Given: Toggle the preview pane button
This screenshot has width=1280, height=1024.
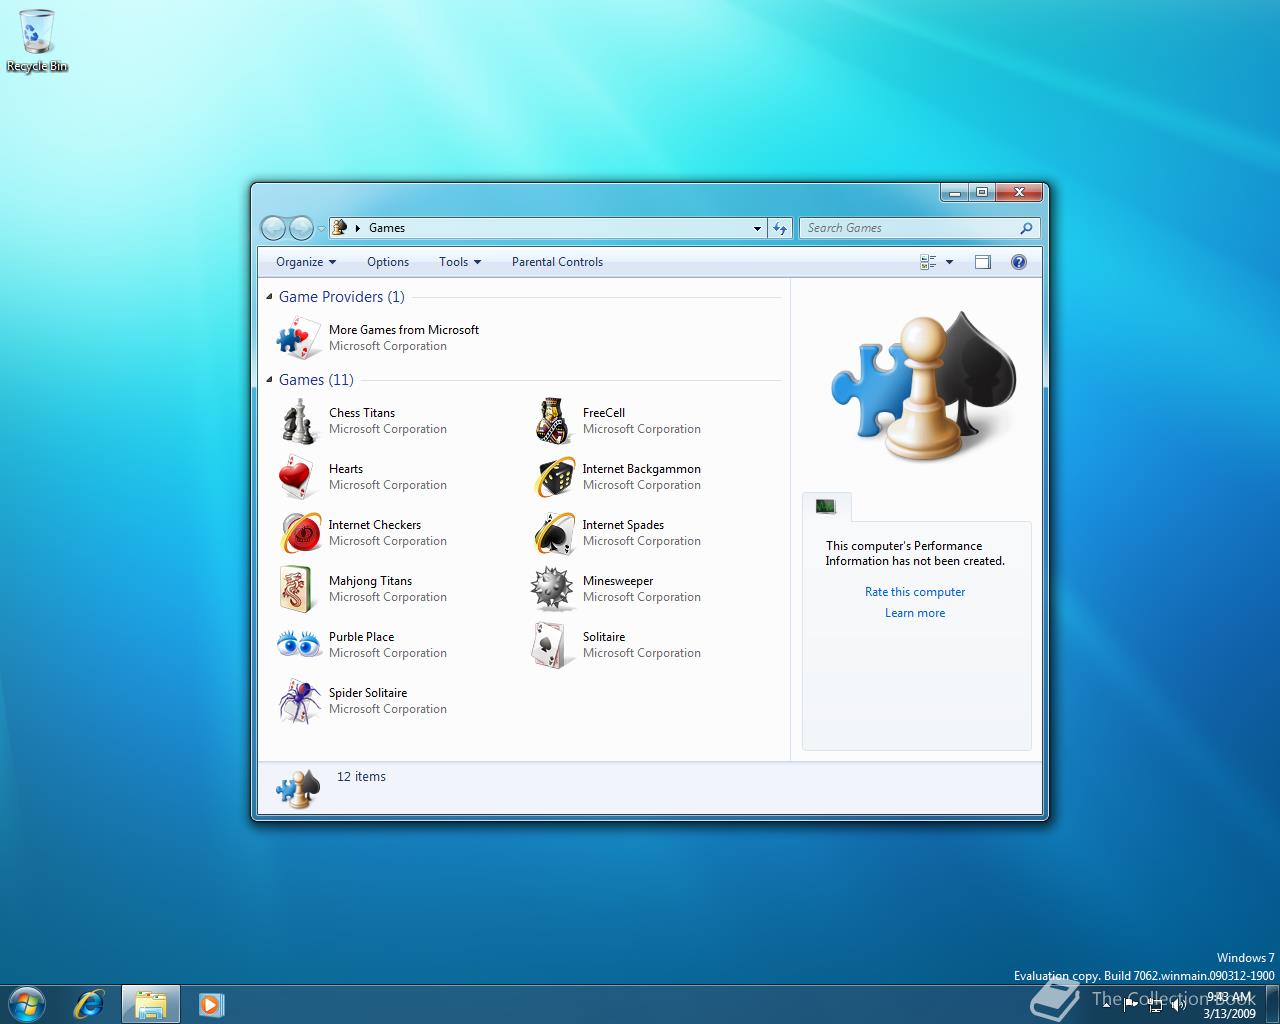Looking at the screenshot, I should click(x=983, y=262).
